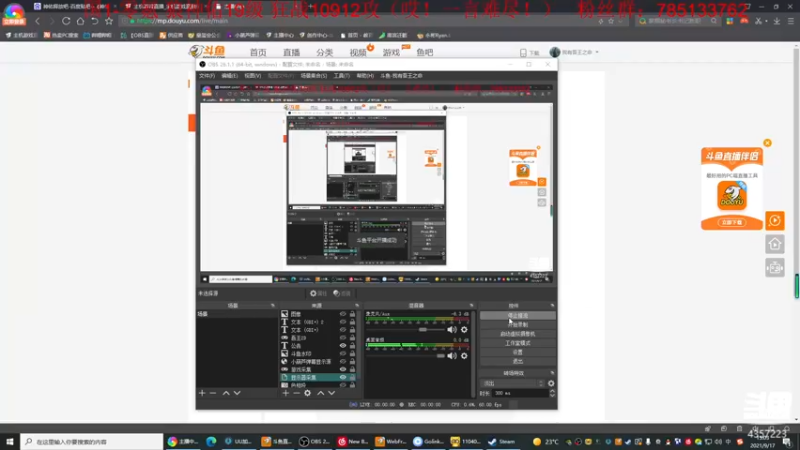Move scene down with Scenes panel arrow

pyautogui.click(x=237, y=393)
